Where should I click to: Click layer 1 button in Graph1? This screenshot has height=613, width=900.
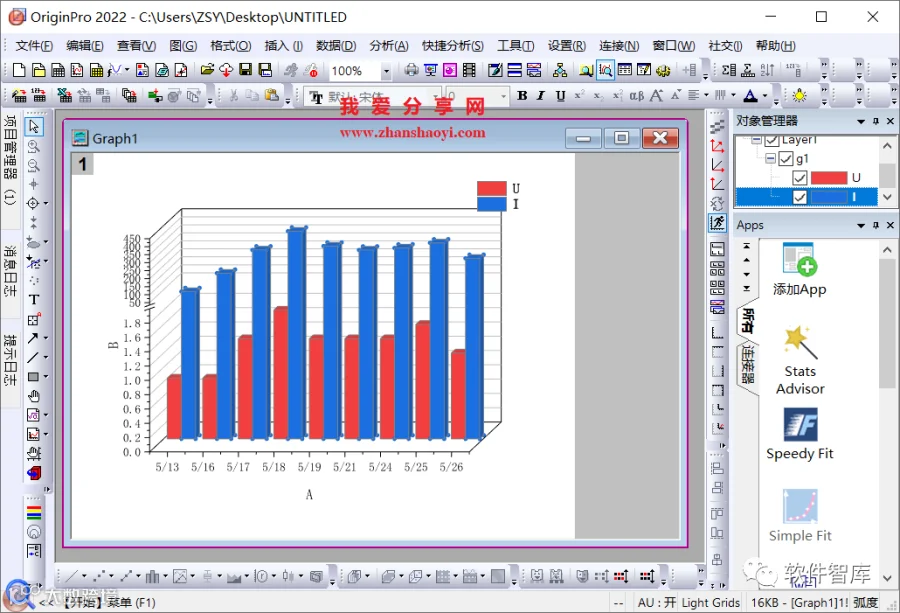(83, 164)
